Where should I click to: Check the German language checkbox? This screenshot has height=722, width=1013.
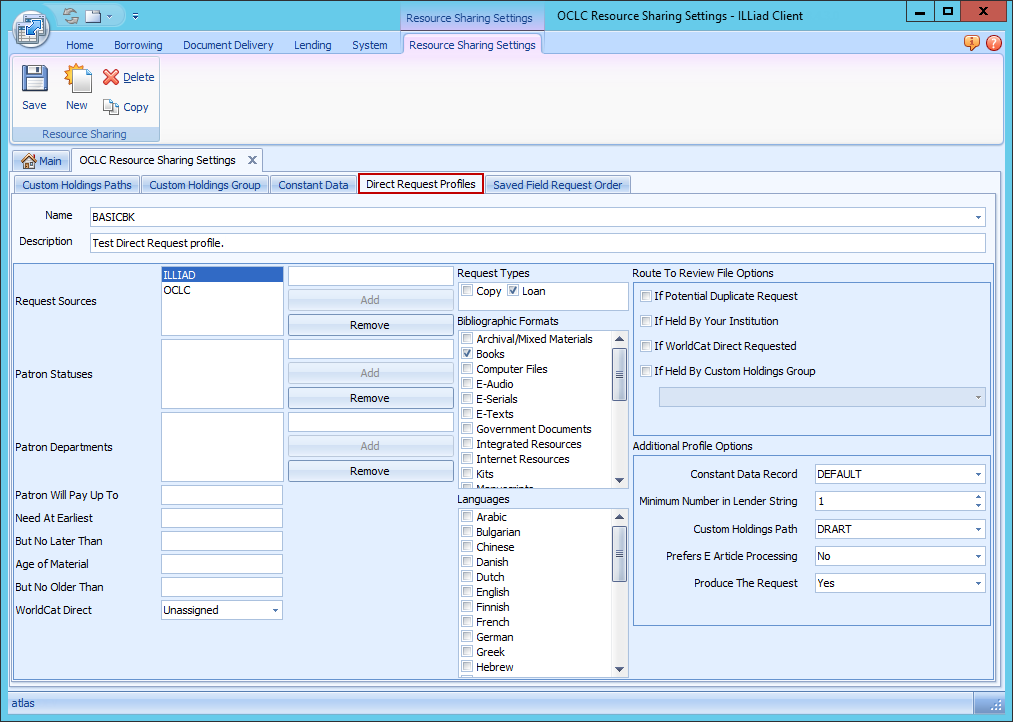pyautogui.click(x=467, y=637)
